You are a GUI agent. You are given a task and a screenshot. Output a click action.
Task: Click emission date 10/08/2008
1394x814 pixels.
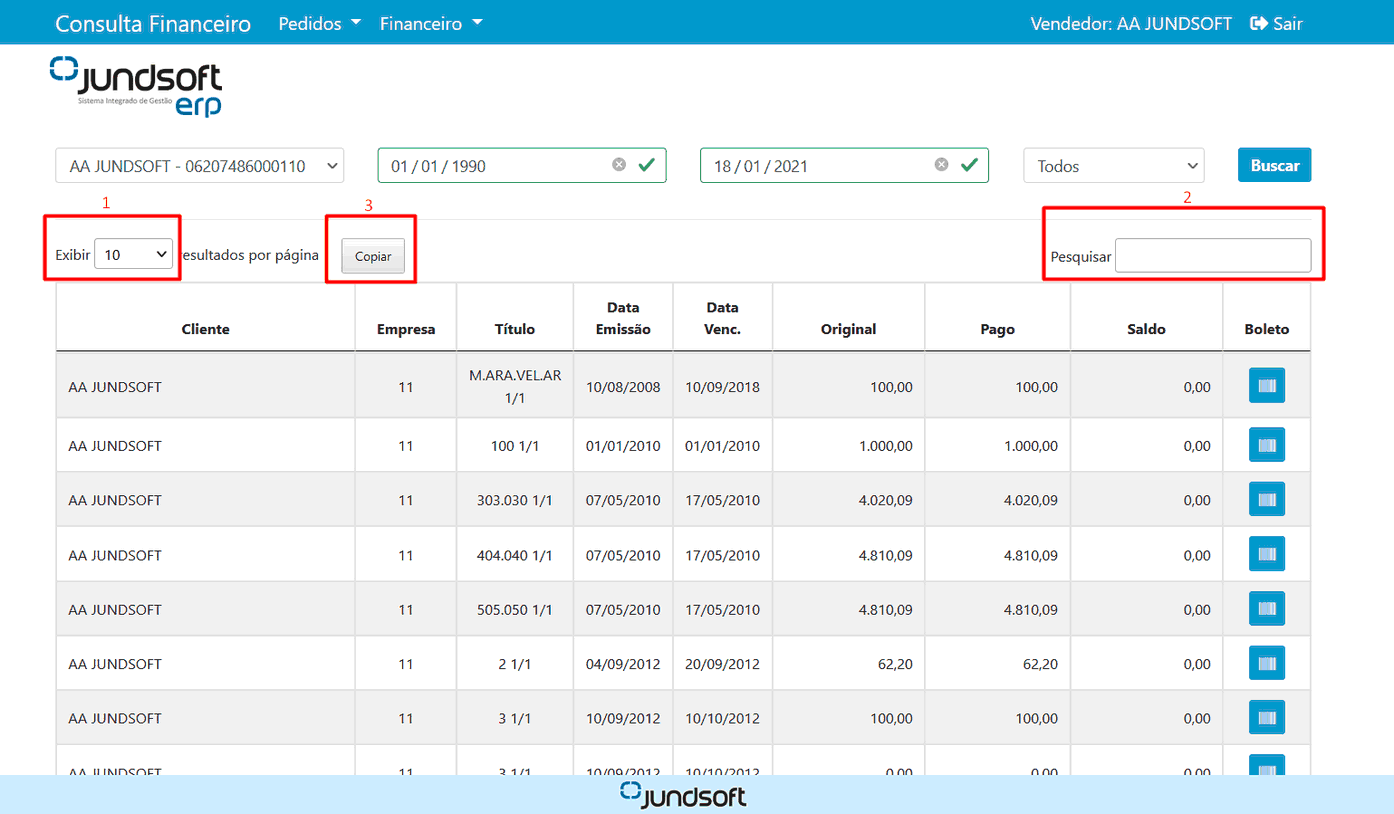click(x=623, y=387)
